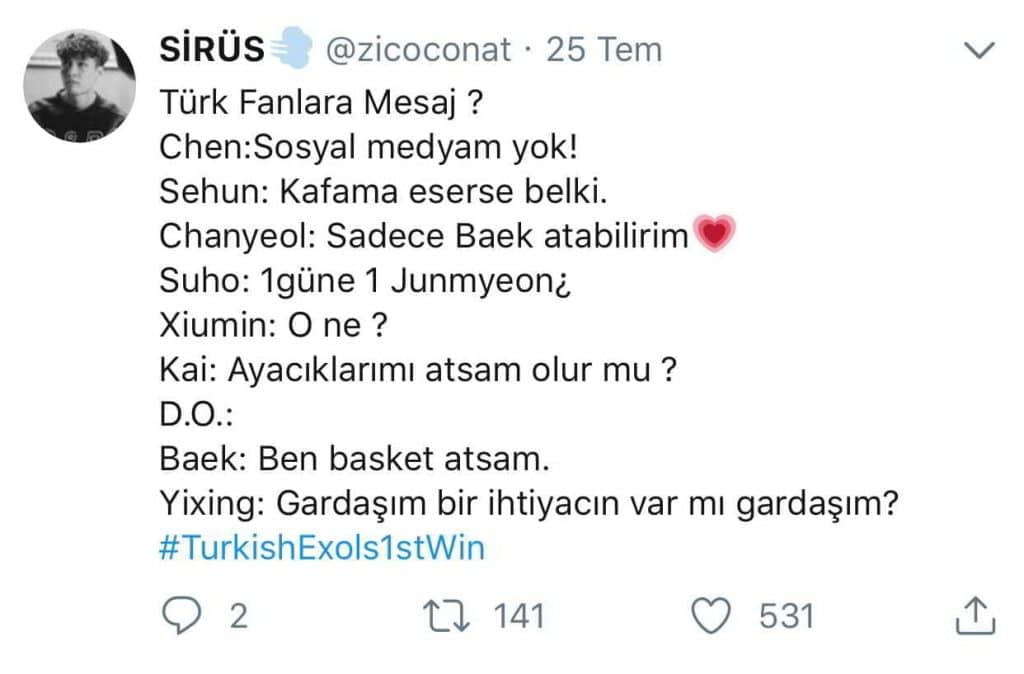
Task: Click the reply count of 2
Action: [238, 615]
